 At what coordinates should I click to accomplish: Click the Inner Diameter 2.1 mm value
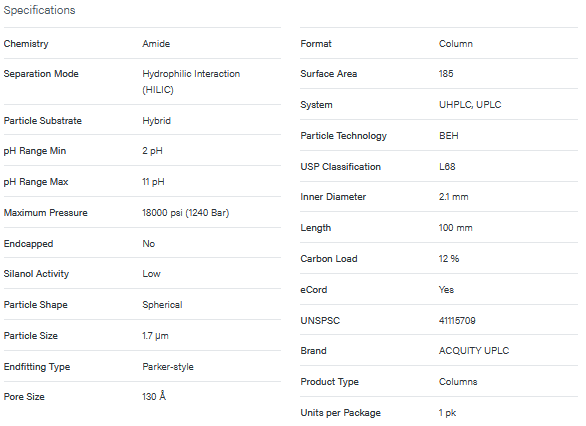(x=453, y=197)
